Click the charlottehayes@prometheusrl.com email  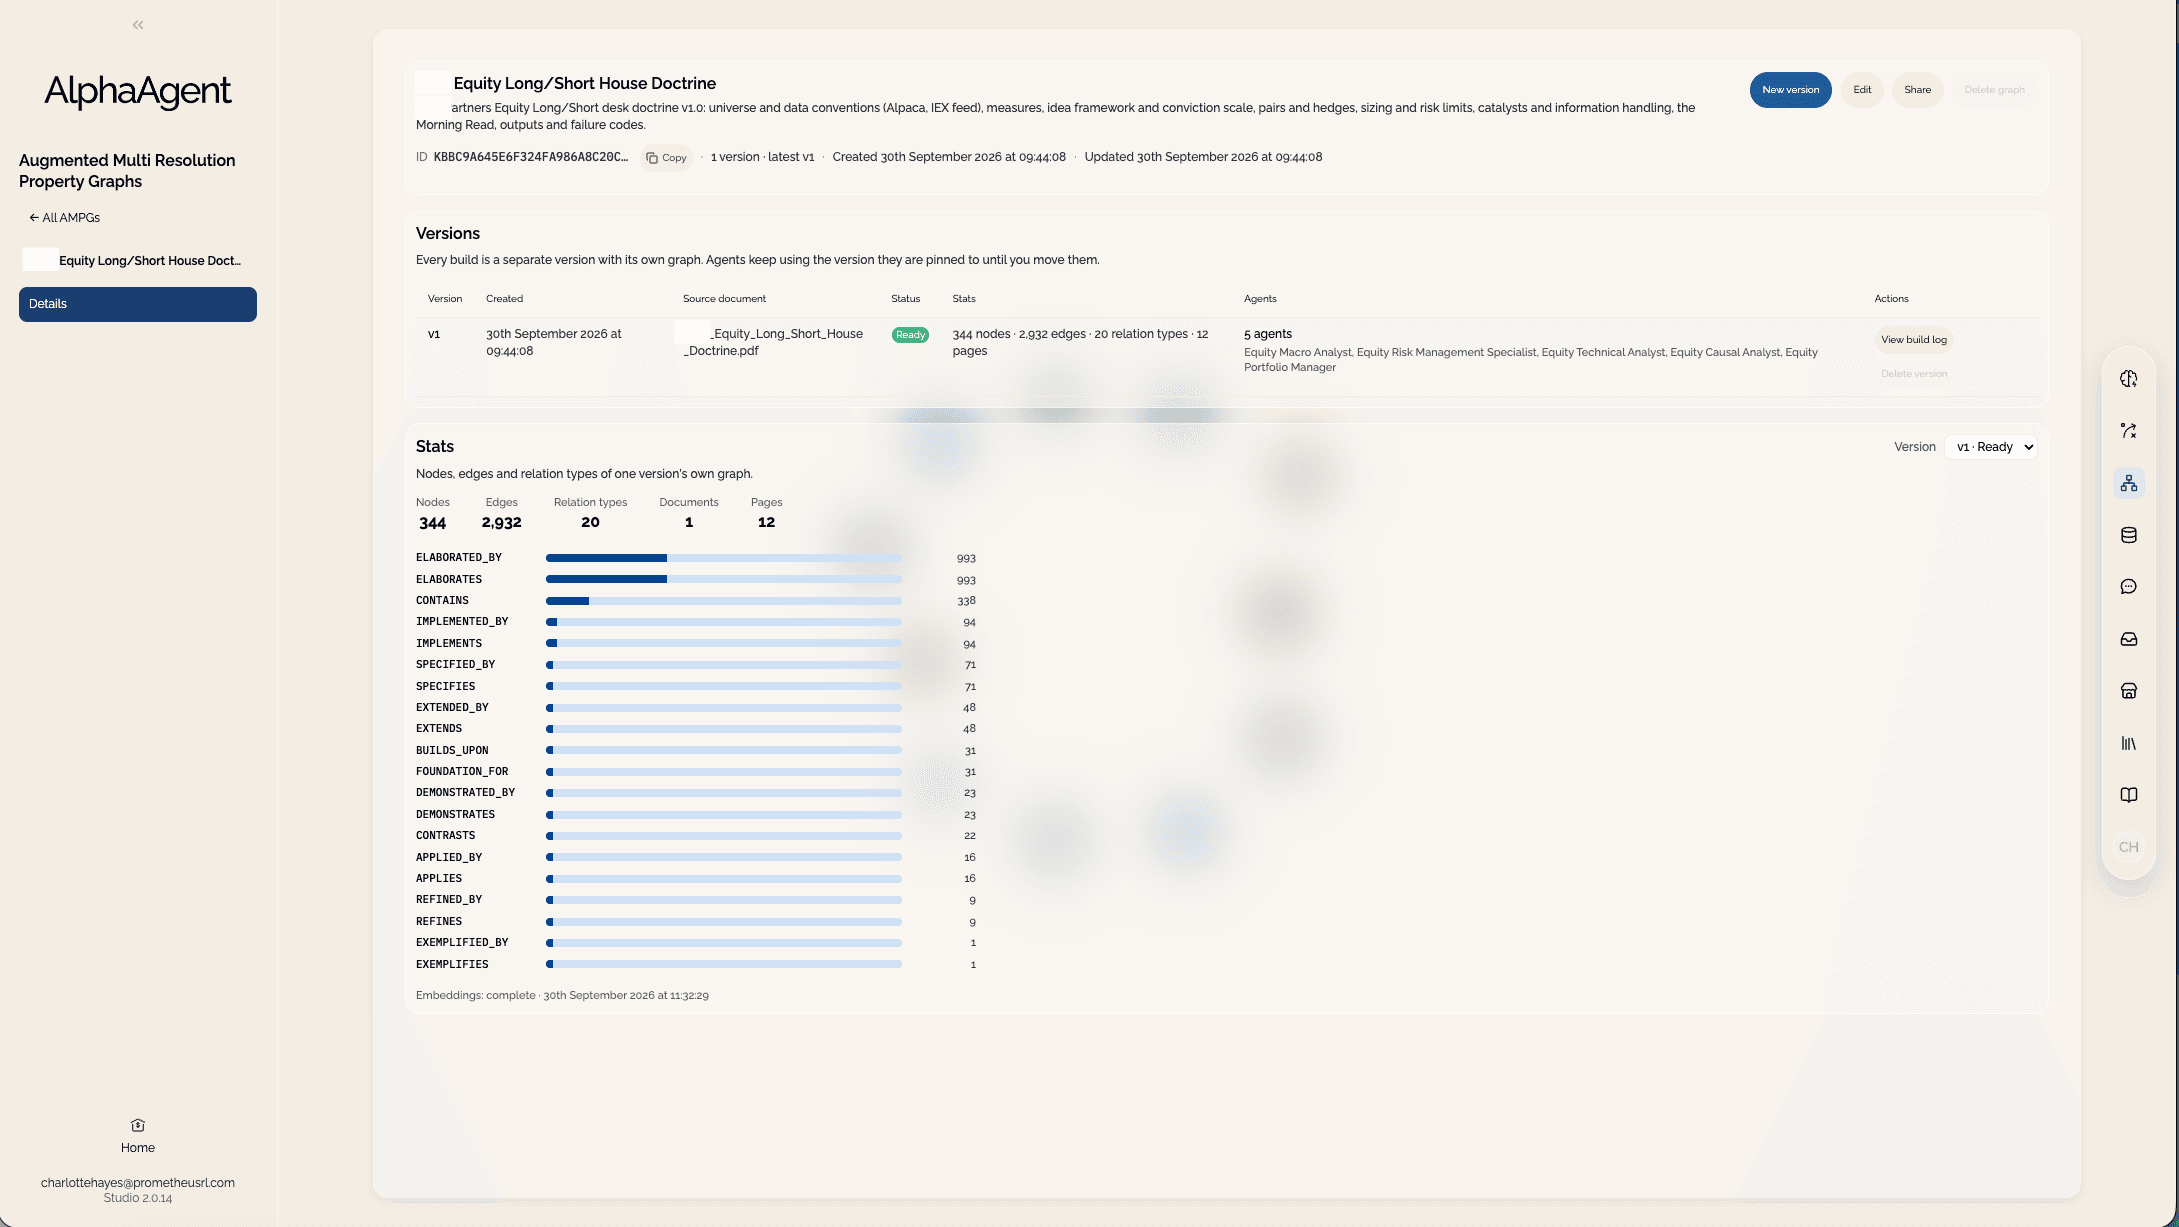pos(138,1183)
